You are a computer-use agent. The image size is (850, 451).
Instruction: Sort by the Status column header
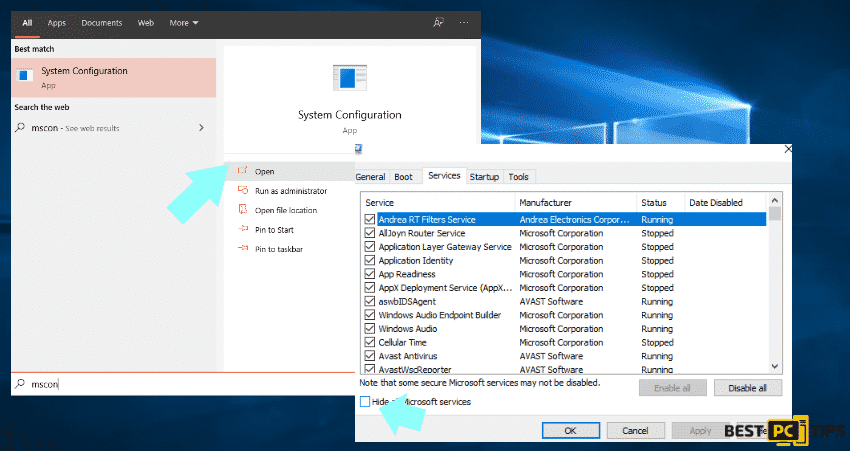661,203
